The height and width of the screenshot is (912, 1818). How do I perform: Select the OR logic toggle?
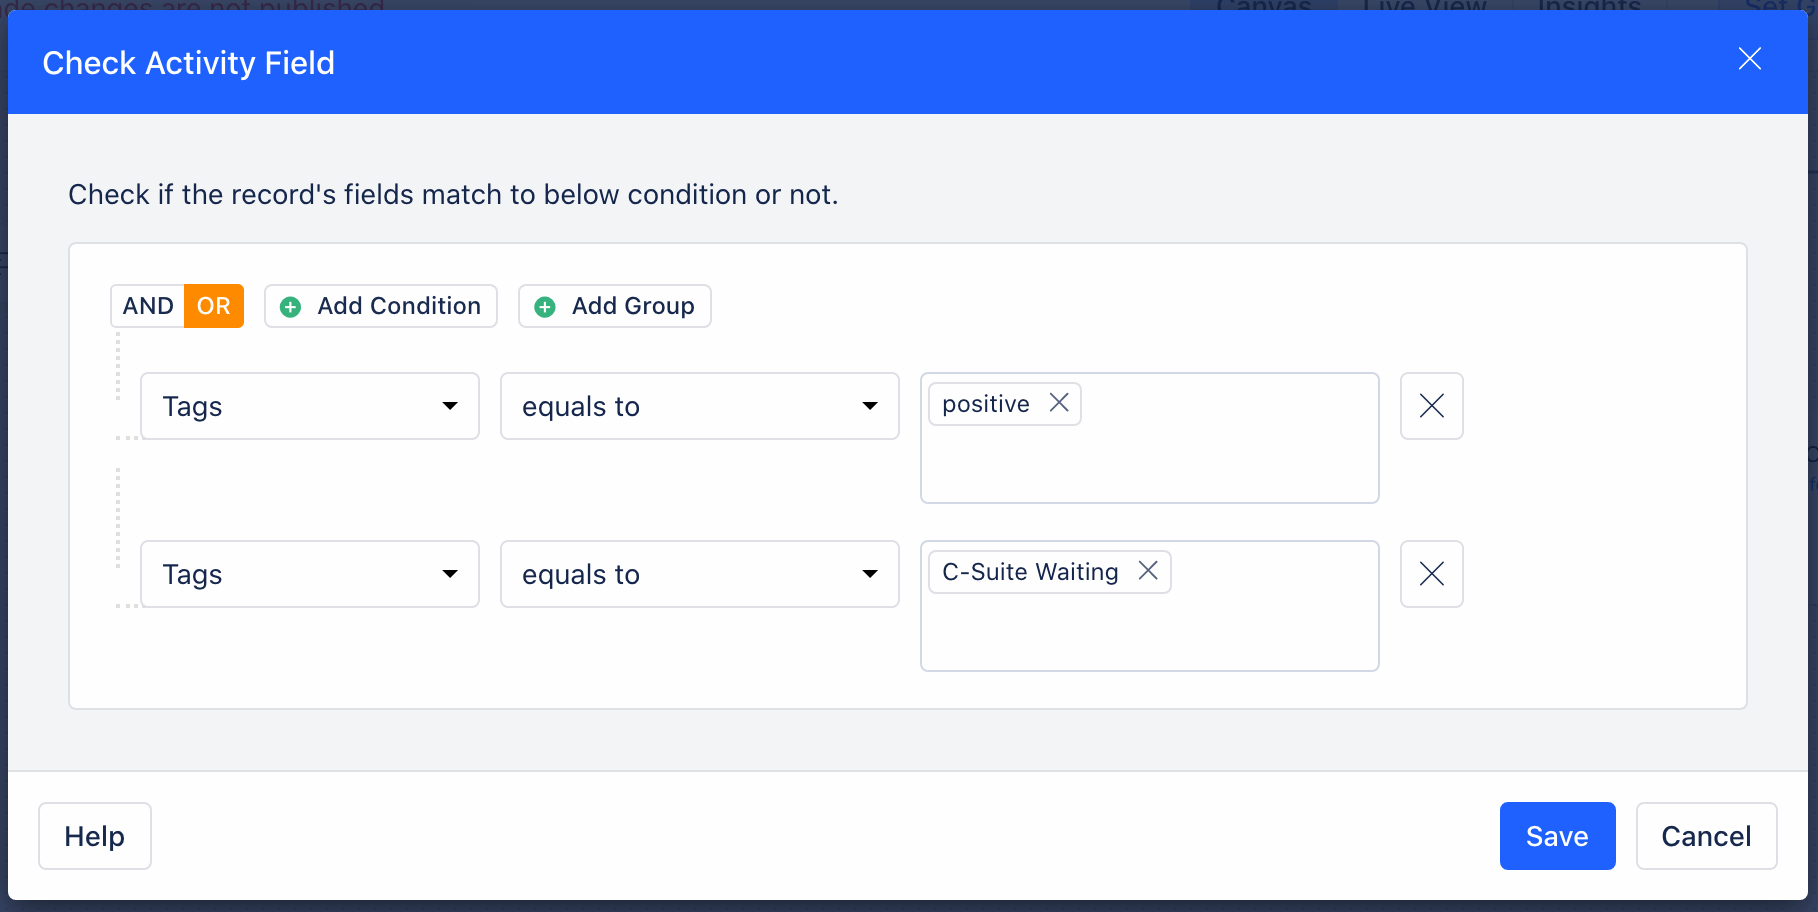click(x=214, y=306)
